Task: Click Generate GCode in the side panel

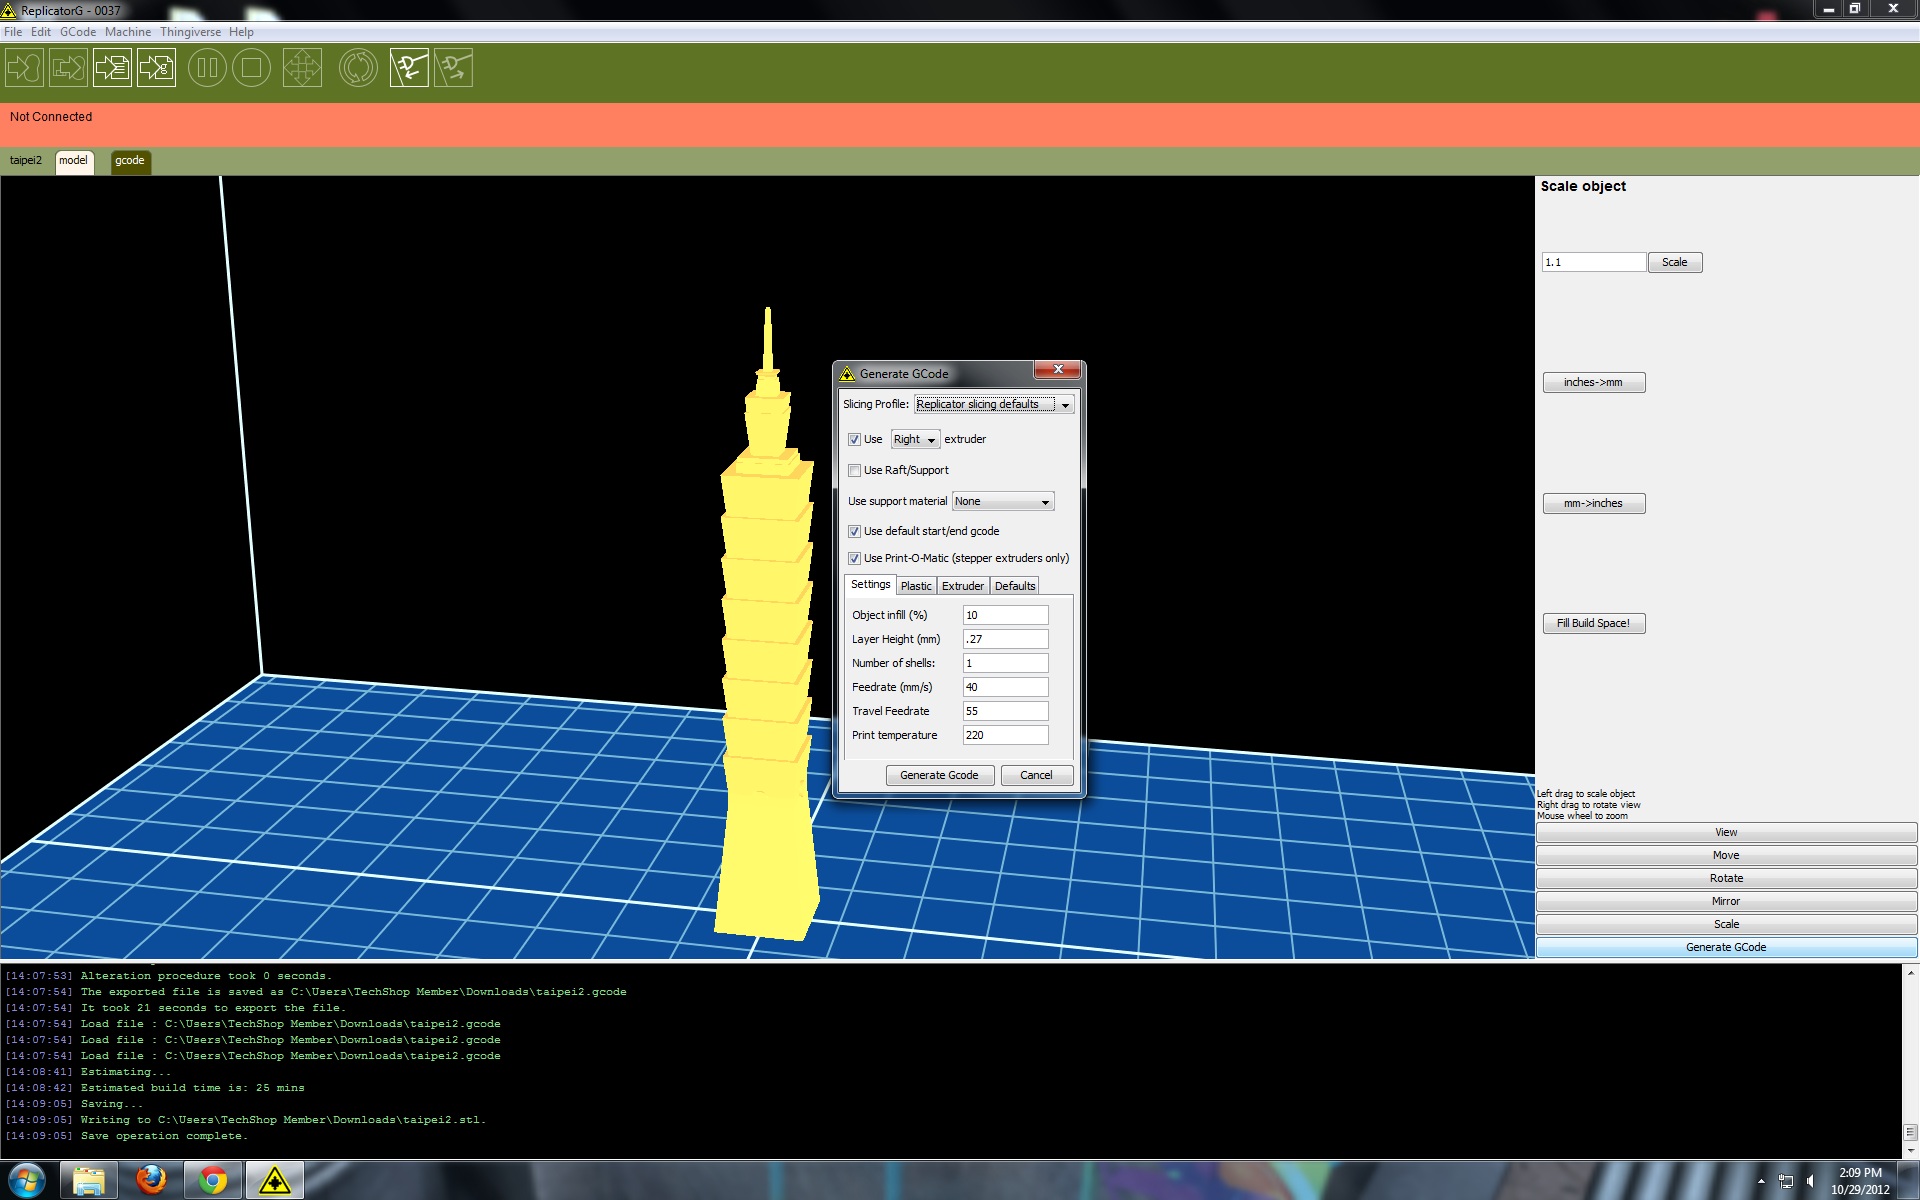Action: click(1726, 947)
